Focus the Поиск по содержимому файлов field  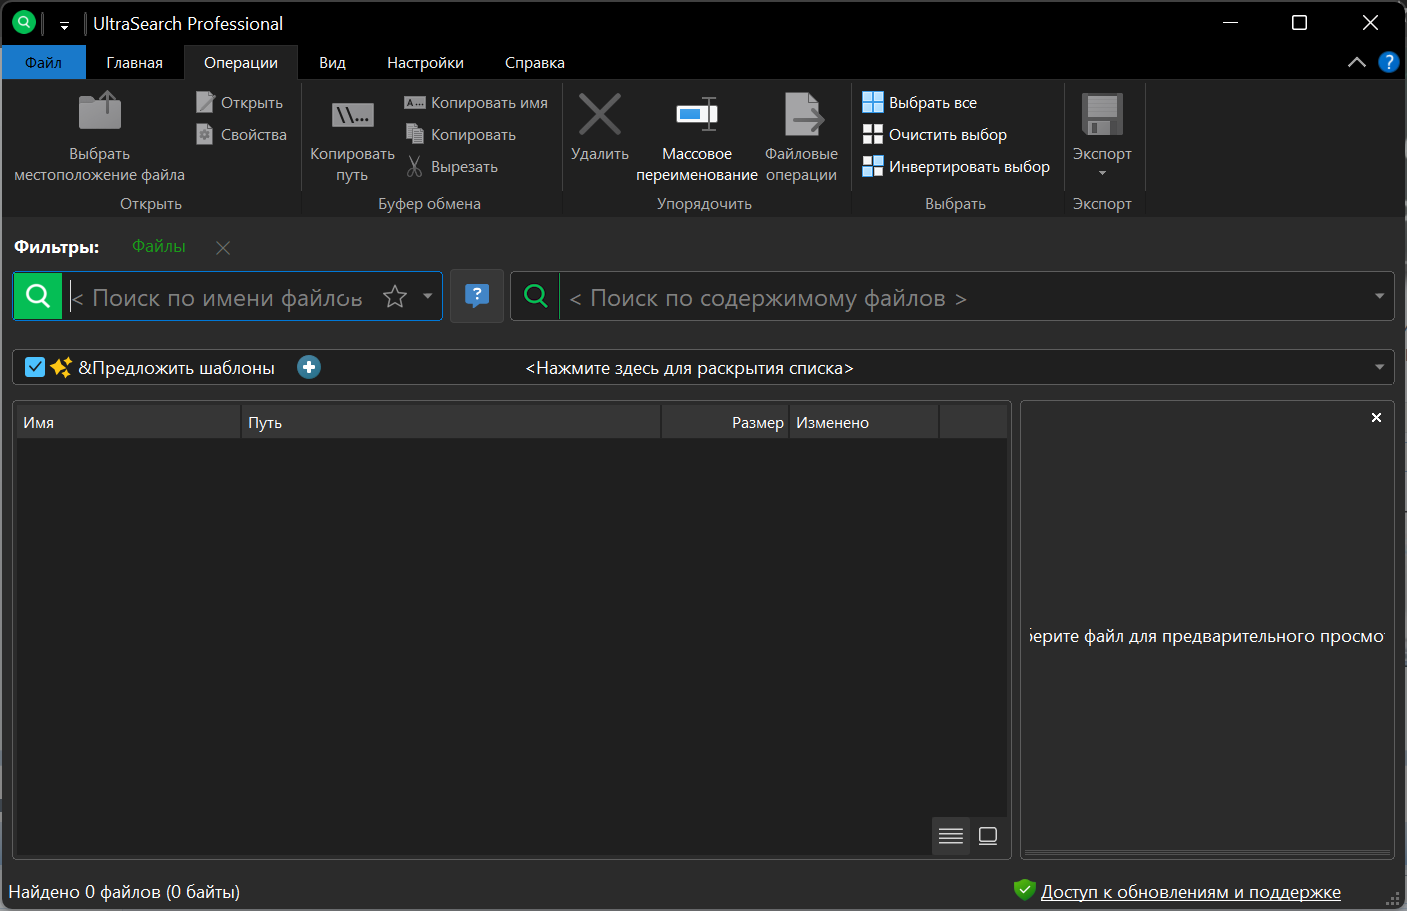tap(965, 297)
